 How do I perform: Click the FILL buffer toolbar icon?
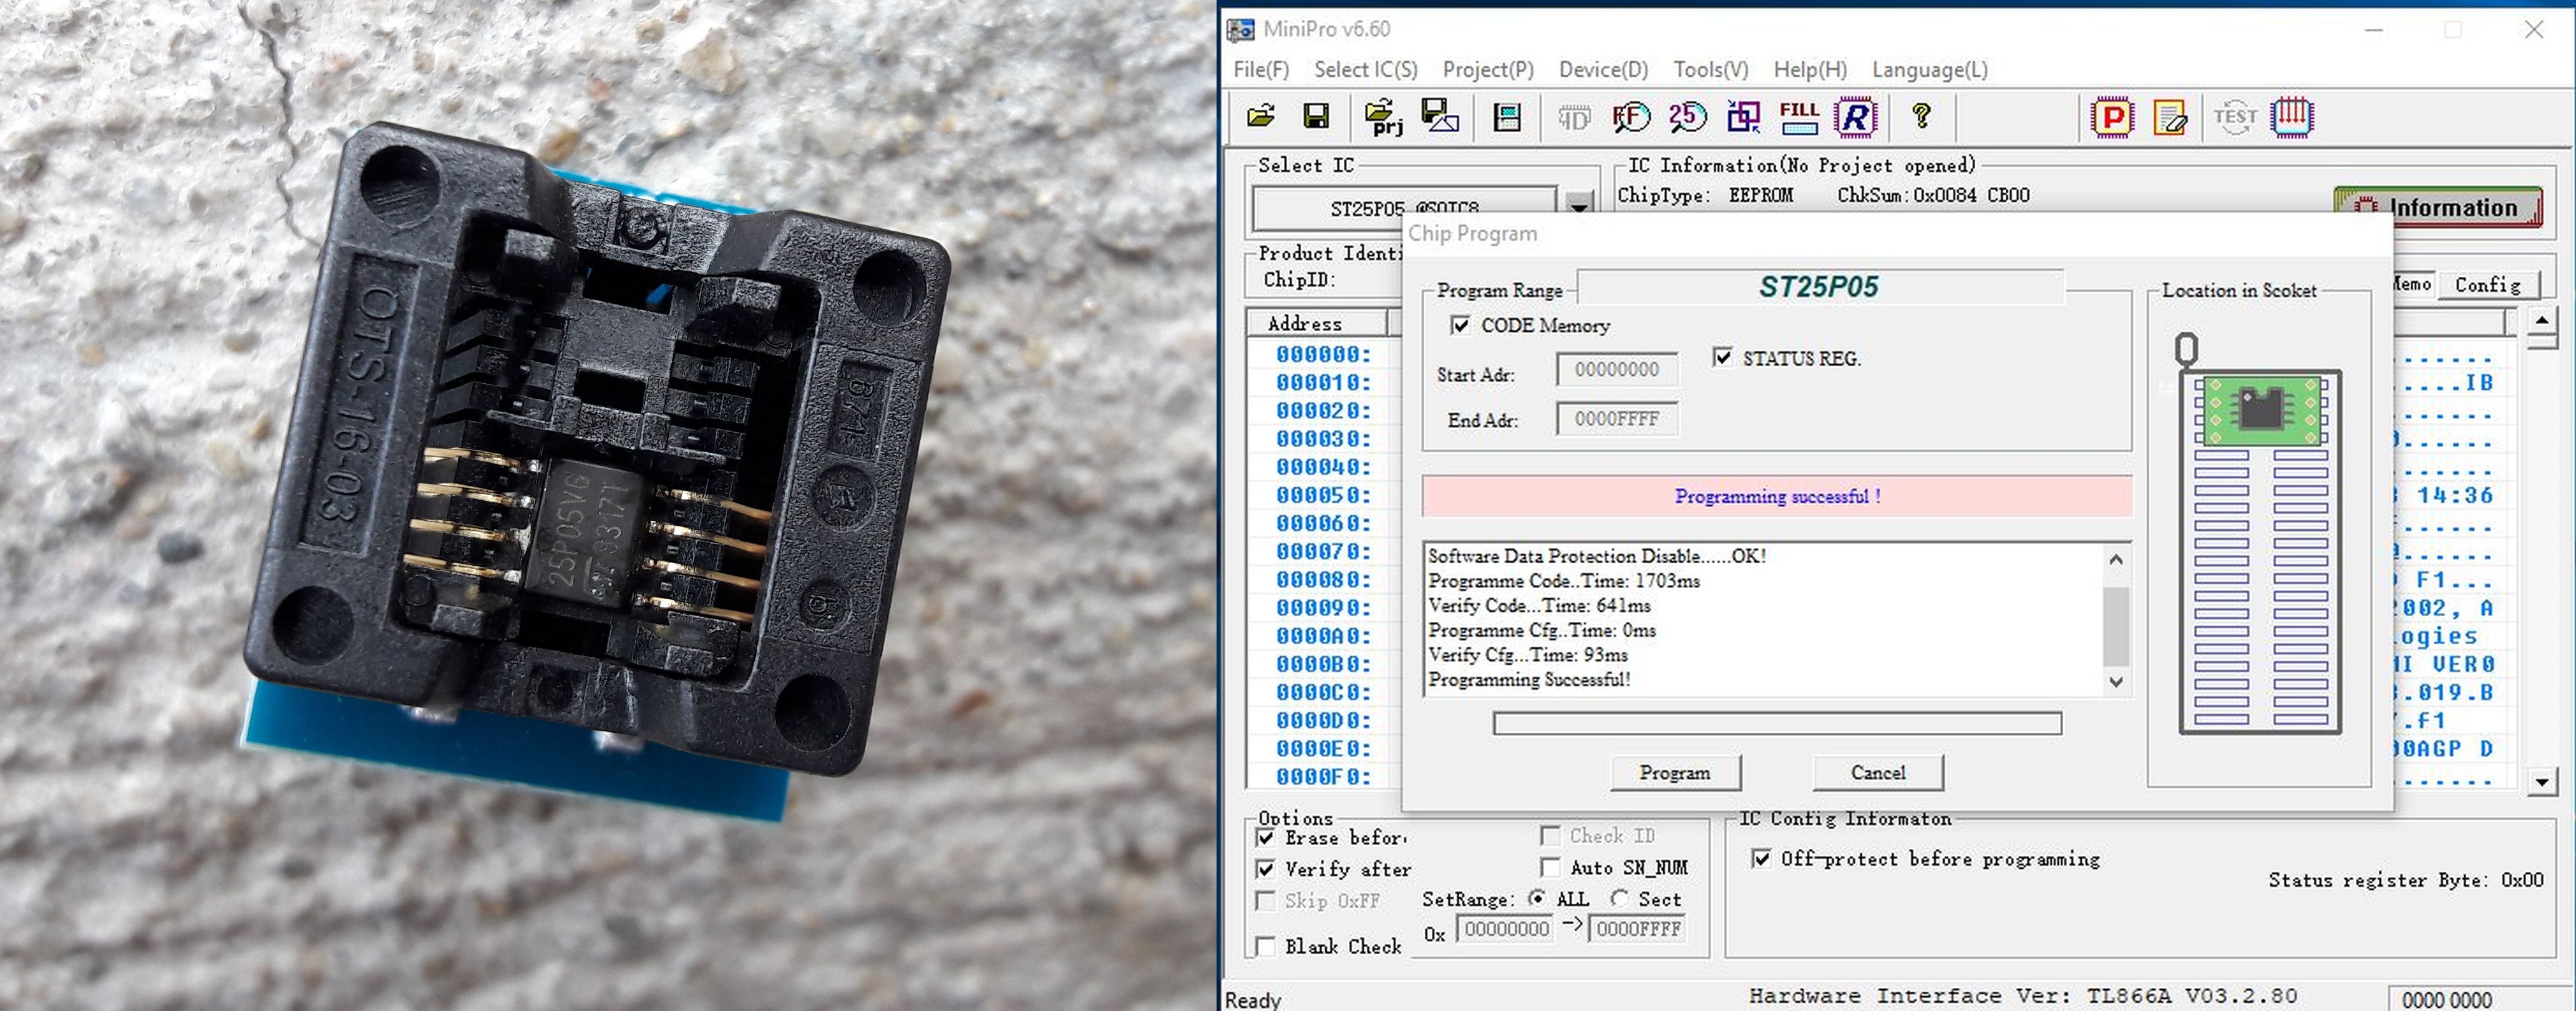pyautogui.click(x=1799, y=117)
